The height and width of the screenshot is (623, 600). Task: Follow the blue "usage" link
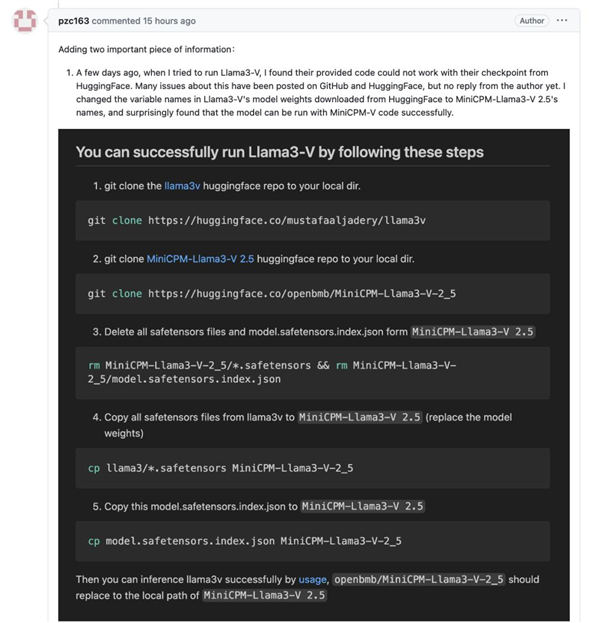pos(312,579)
